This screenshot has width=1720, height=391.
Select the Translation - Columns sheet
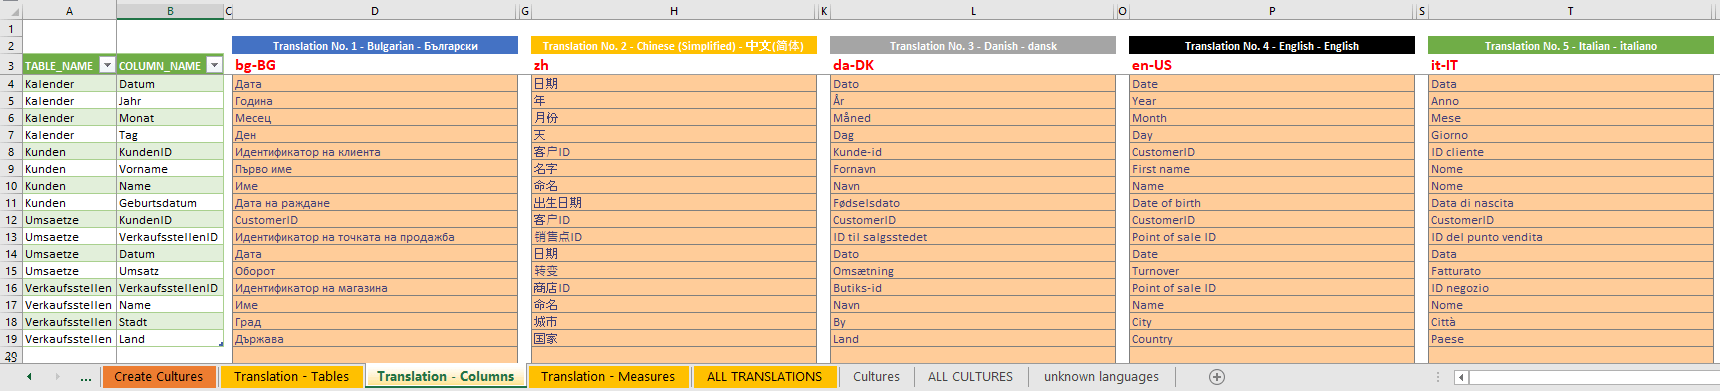pos(445,377)
